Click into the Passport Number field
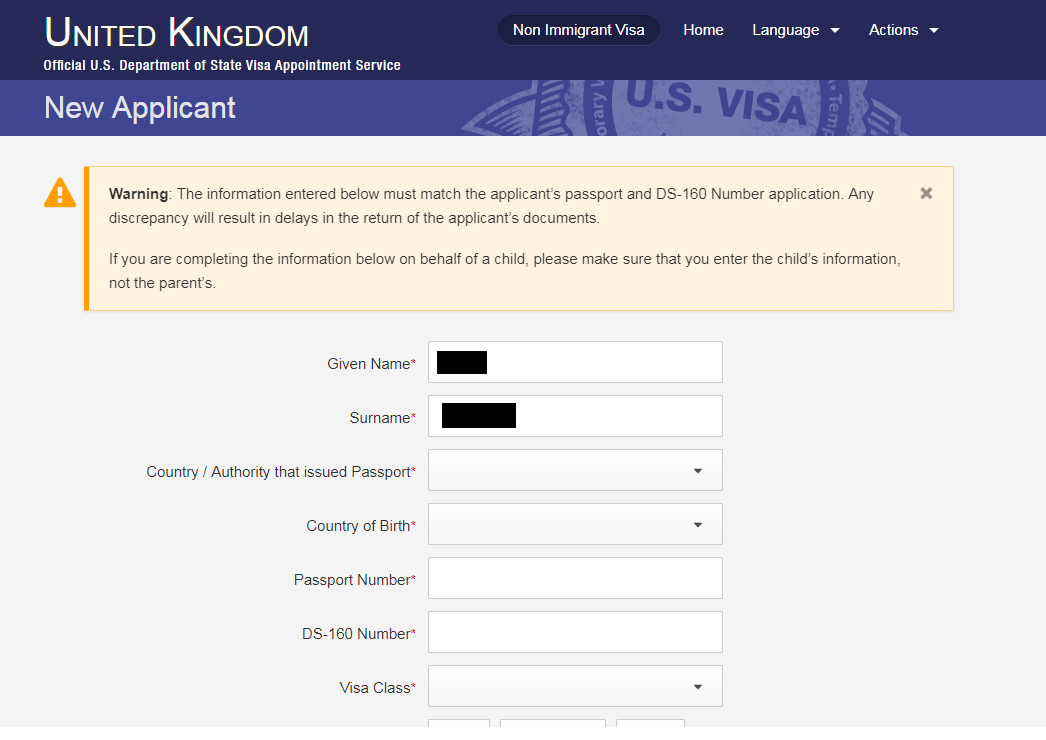 click(575, 578)
